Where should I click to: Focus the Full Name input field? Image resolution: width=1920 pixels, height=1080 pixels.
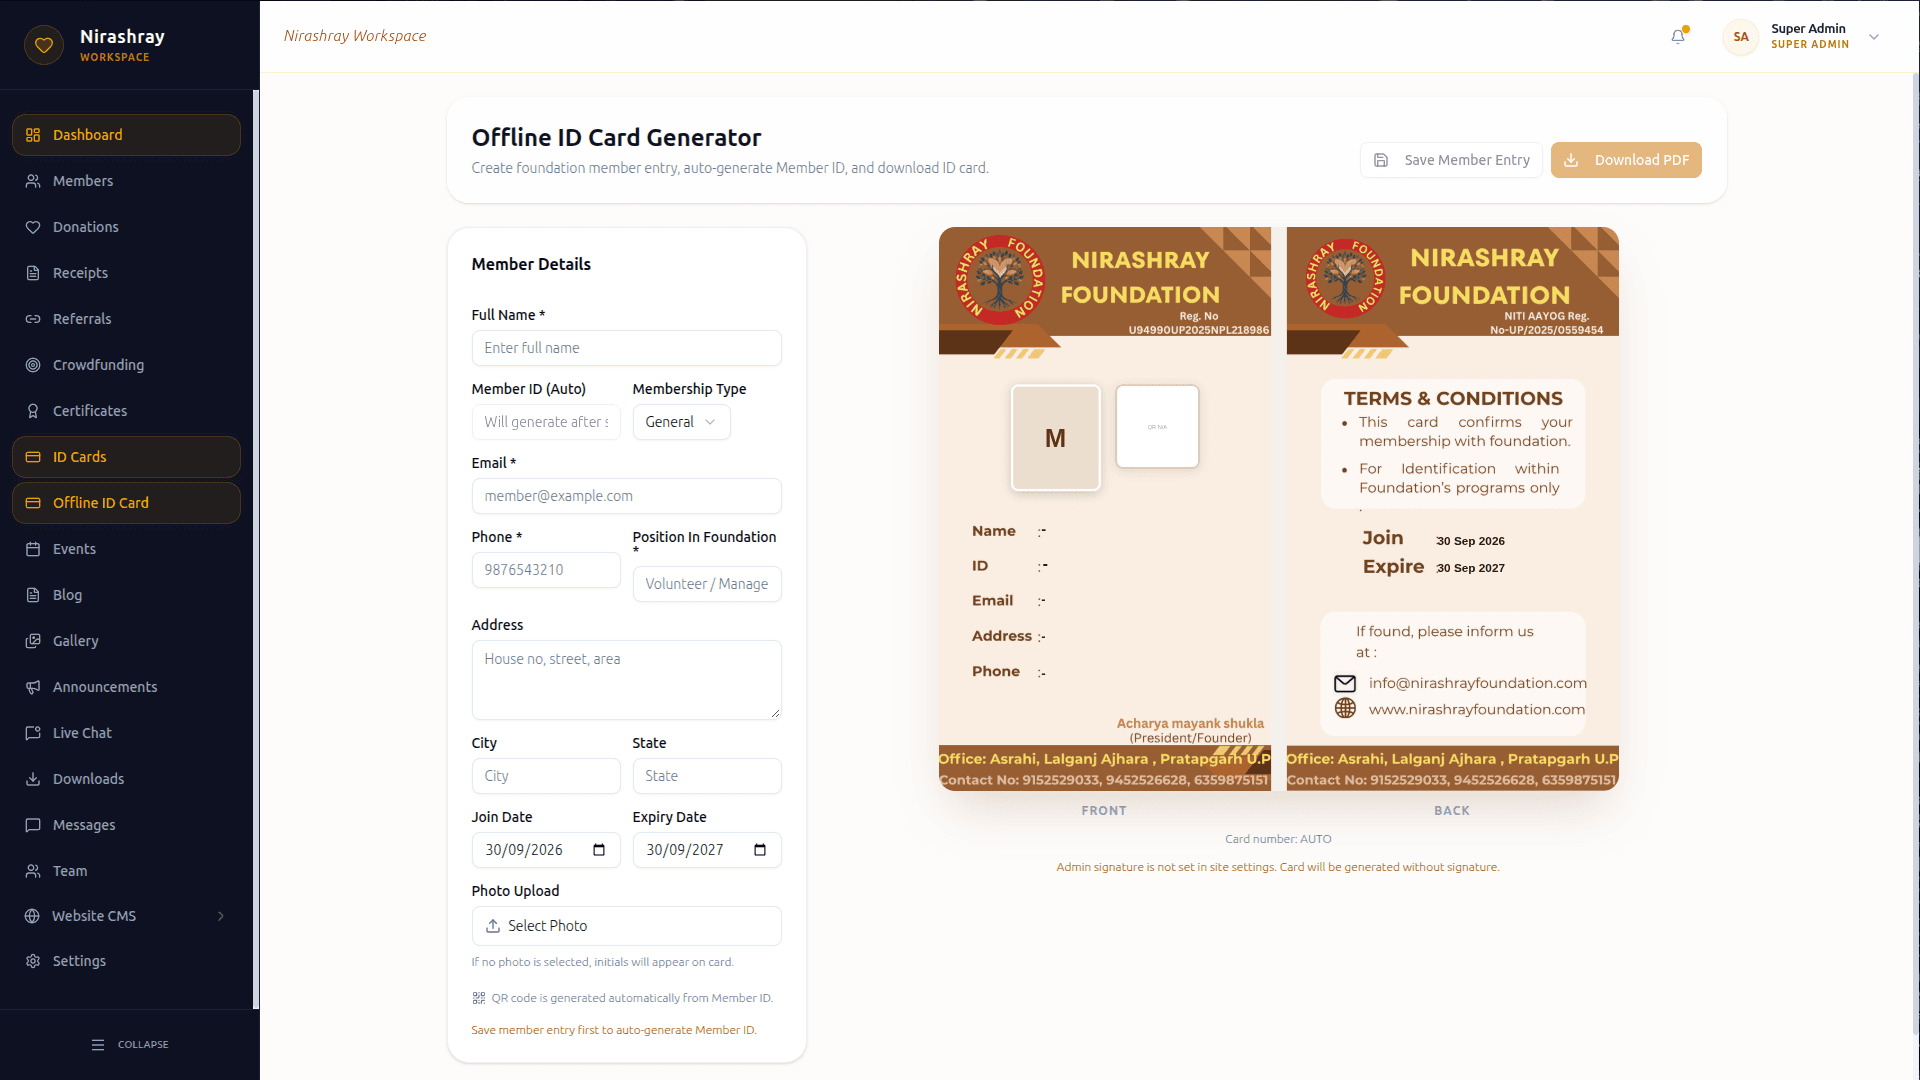tap(626, 348)
